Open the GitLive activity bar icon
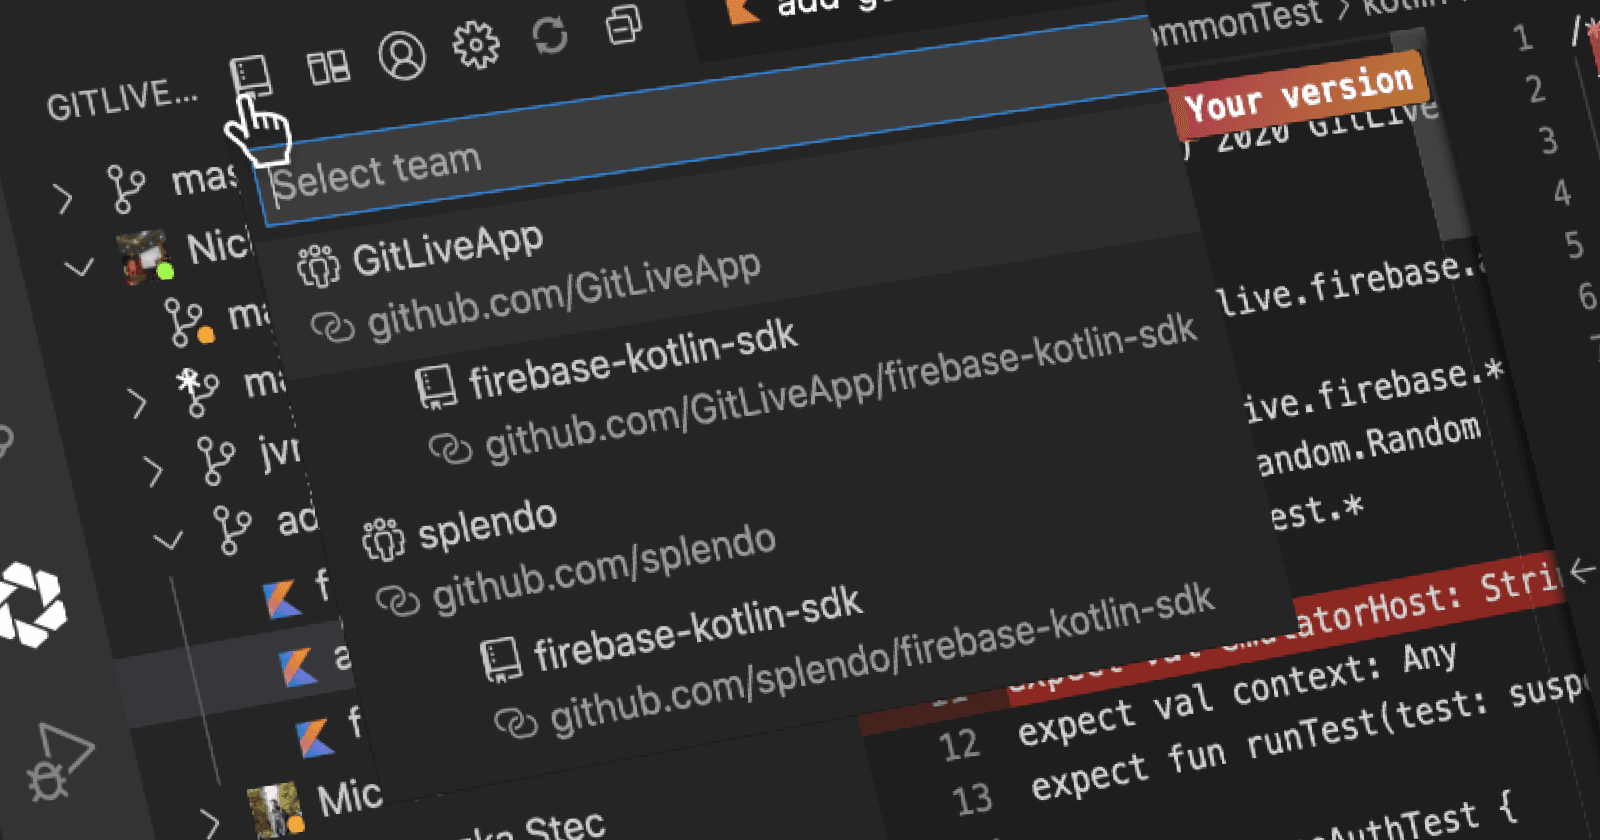This screenshot has width=1600, height=840. click(30, 603)
